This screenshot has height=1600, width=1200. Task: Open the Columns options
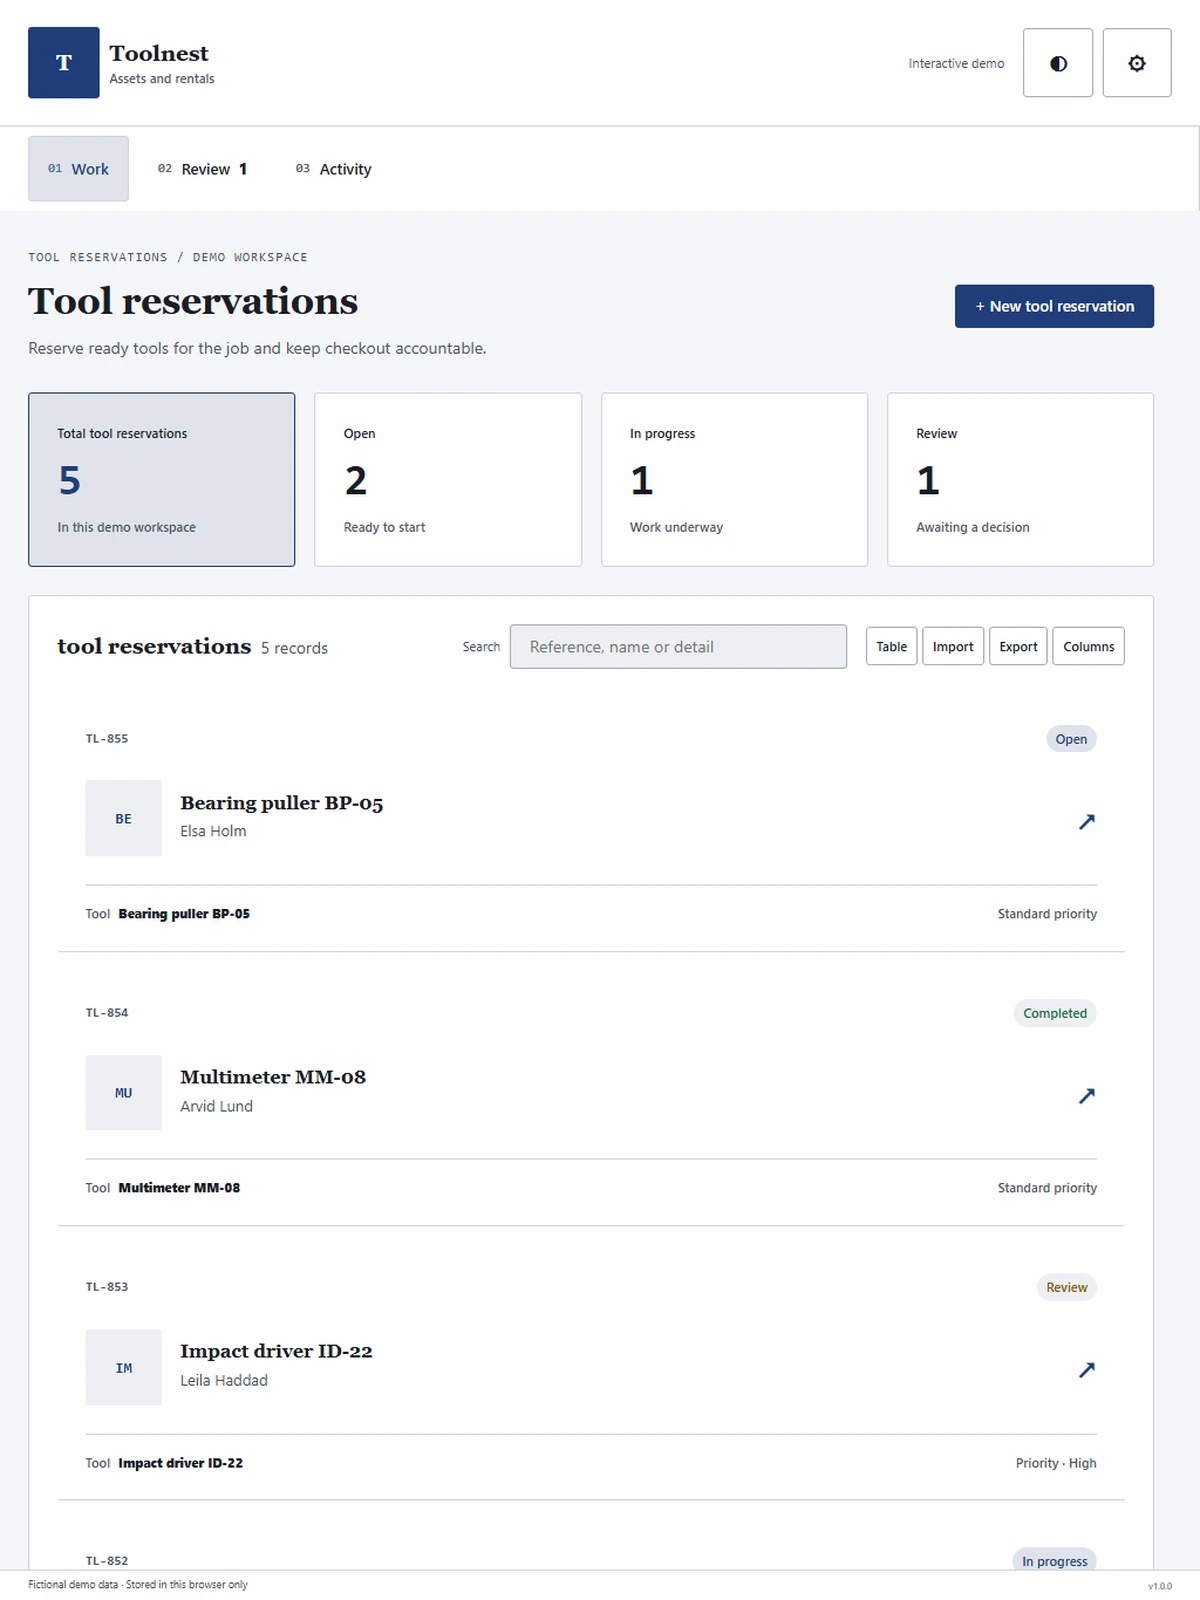point(1088,647)
